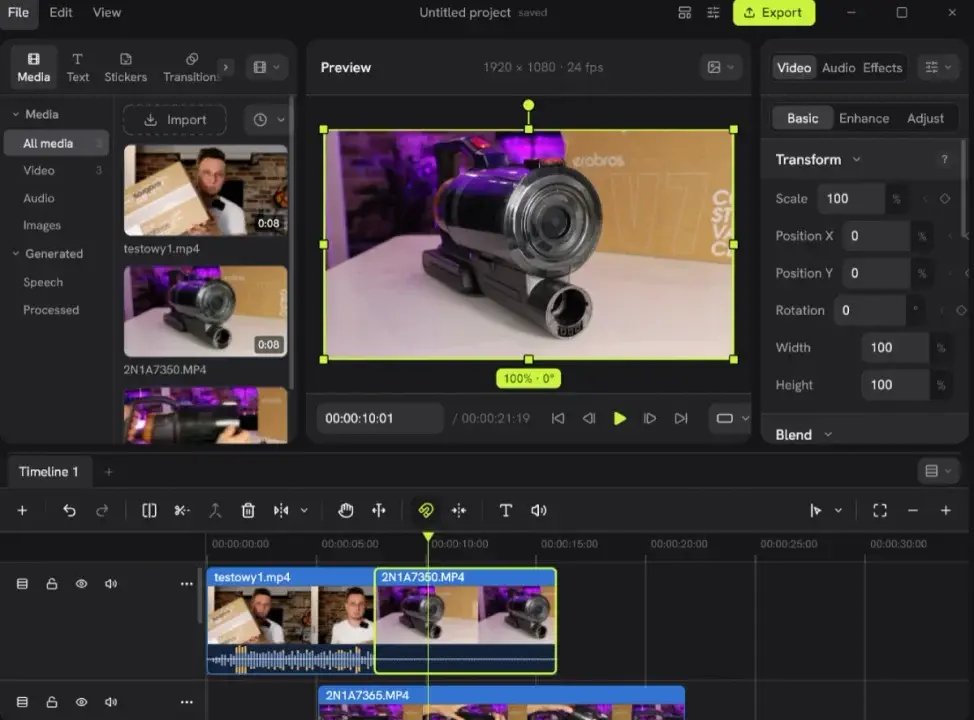This screenshot has width=974, height=720.
Task: Select the hand pan tool
Action: coord(345,511)
